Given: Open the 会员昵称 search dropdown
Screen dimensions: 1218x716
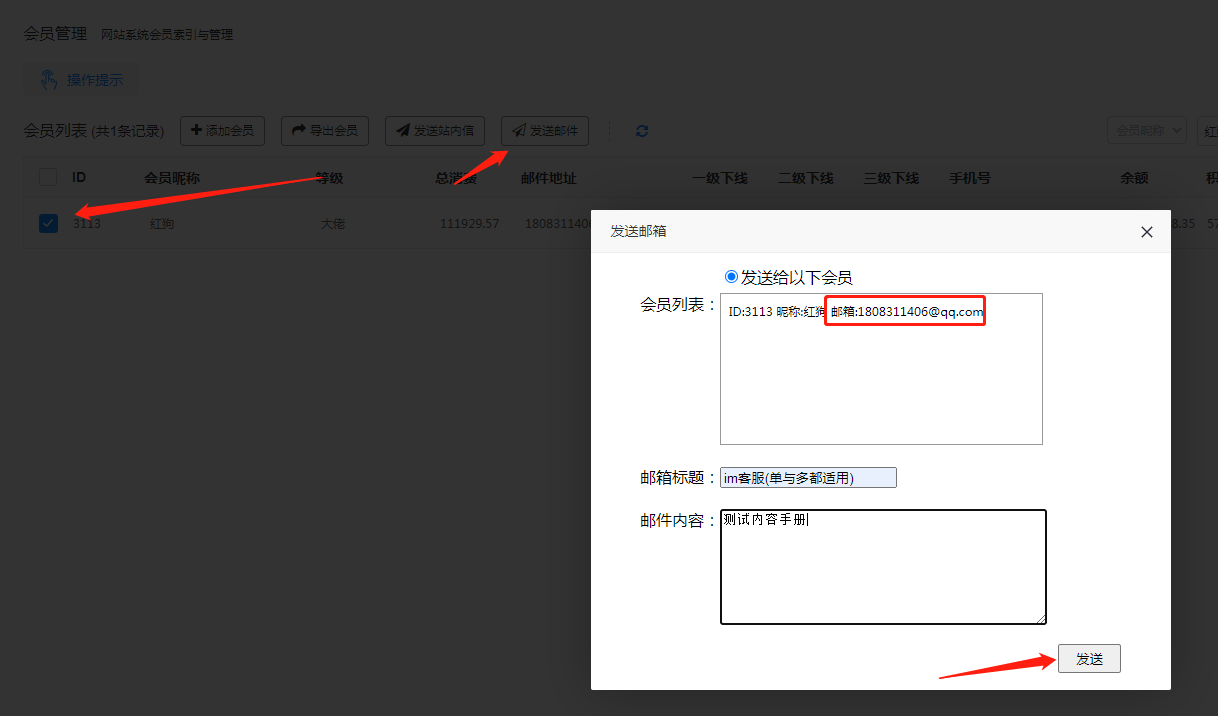Looking at the screenshot, I should point(1146,131).
